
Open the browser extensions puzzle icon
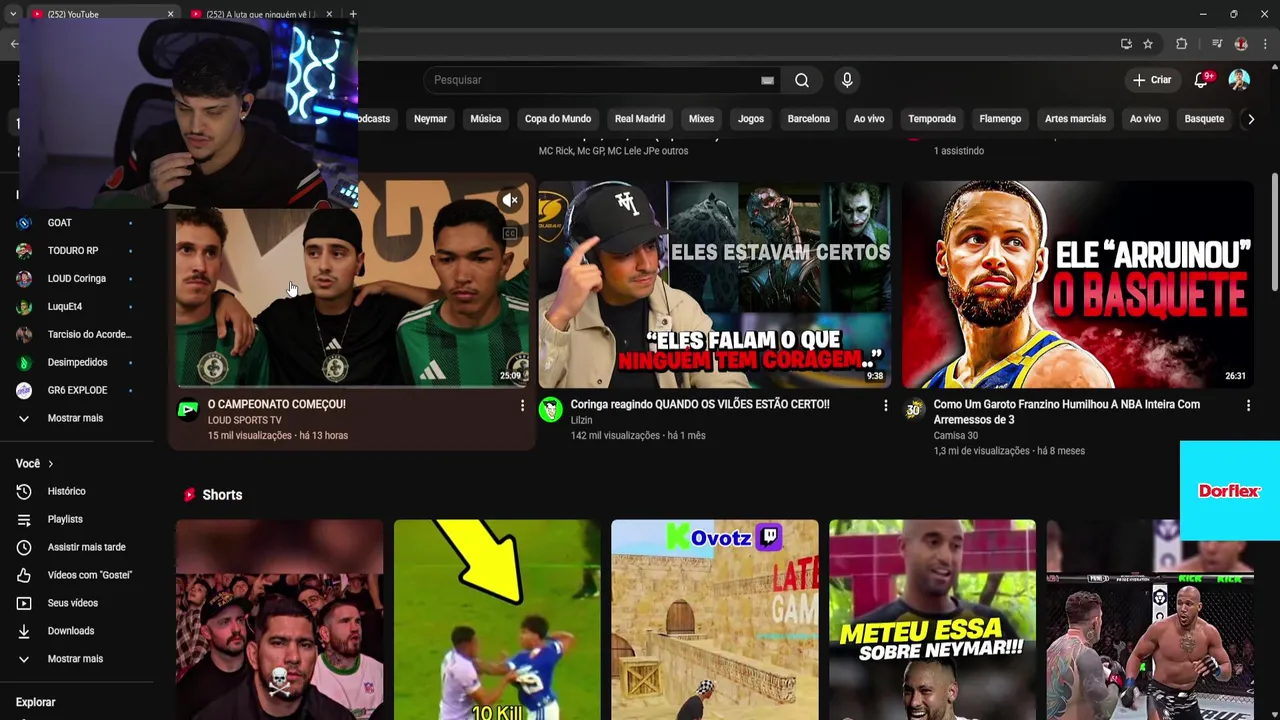[1181, 44]
